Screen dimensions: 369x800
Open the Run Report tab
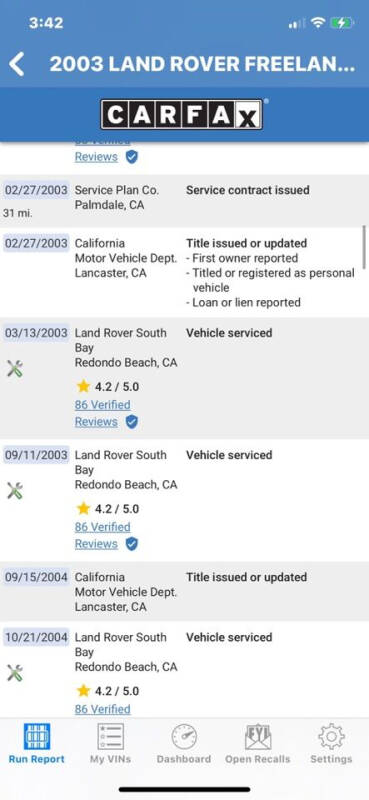37,743
